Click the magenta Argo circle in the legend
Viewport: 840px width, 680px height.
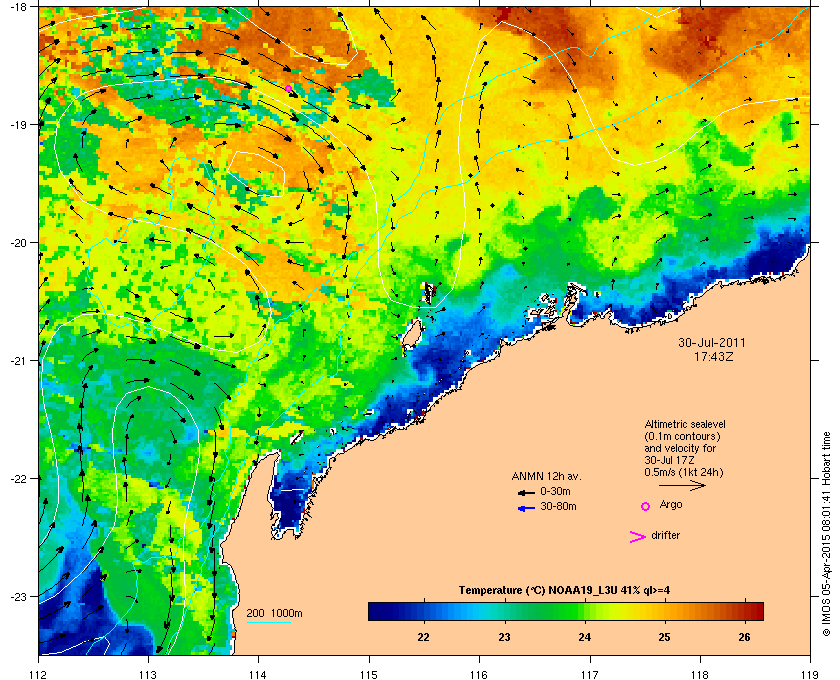646,506
